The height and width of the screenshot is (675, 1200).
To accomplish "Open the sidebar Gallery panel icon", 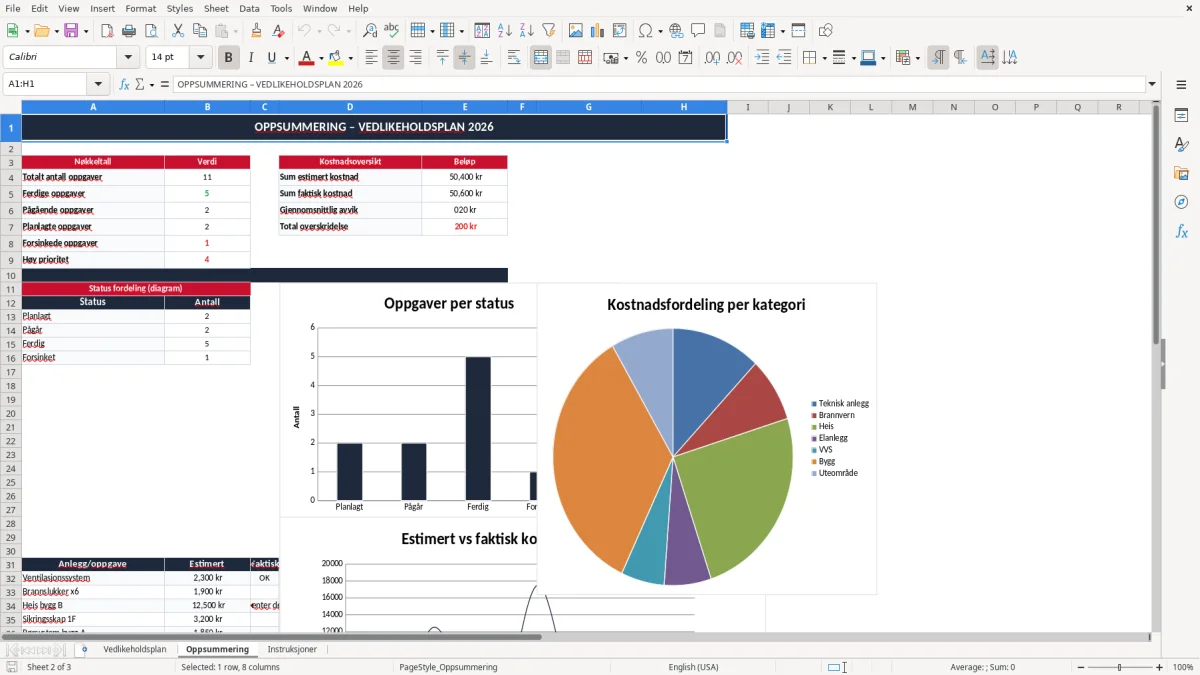I will [1181, 174].
